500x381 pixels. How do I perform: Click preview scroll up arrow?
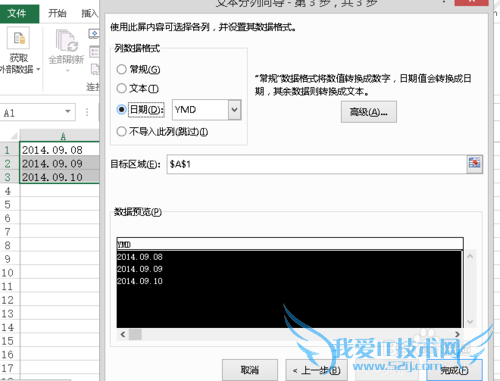[470, 256]
